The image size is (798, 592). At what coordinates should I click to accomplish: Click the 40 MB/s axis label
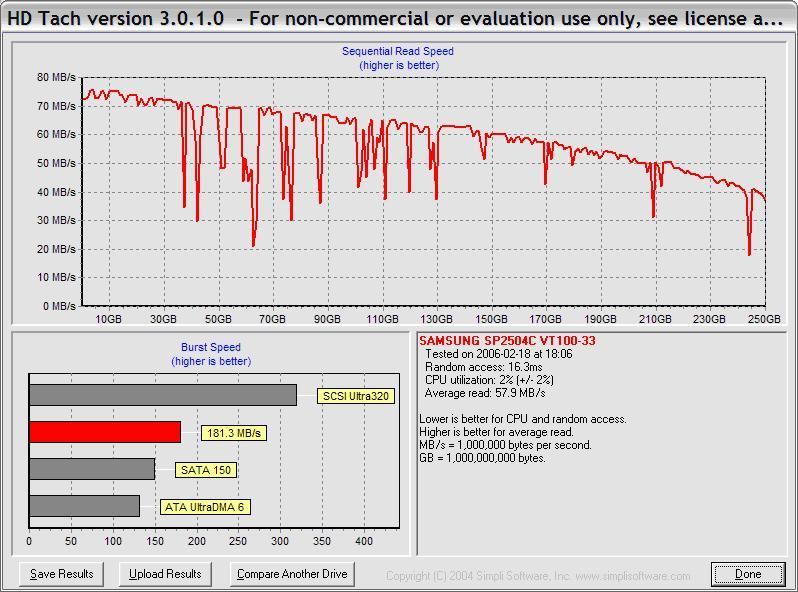click(x=56, y=192)
